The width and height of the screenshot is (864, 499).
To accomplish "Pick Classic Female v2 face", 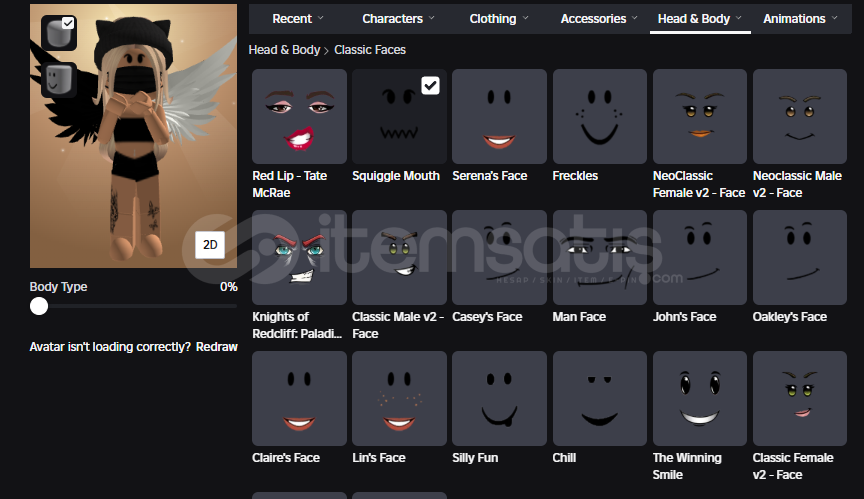I will click(800, 398).
